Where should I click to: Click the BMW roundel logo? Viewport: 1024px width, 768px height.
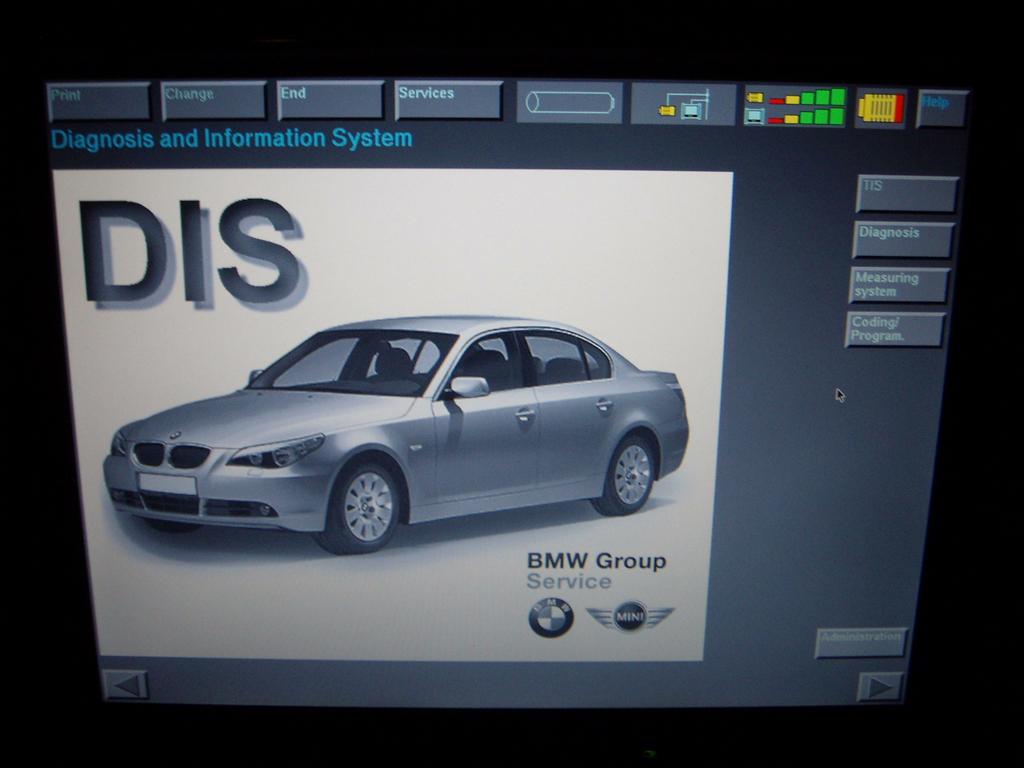point(551,617)
